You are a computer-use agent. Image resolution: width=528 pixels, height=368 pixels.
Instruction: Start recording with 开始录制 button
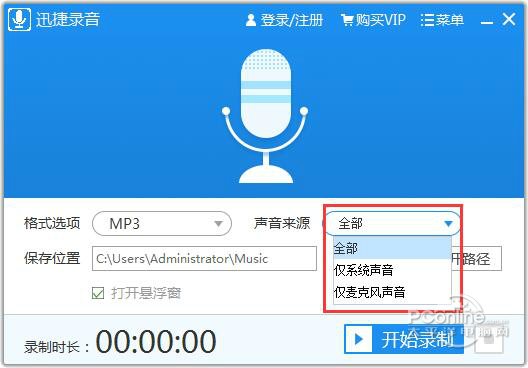tap(404, 339)
